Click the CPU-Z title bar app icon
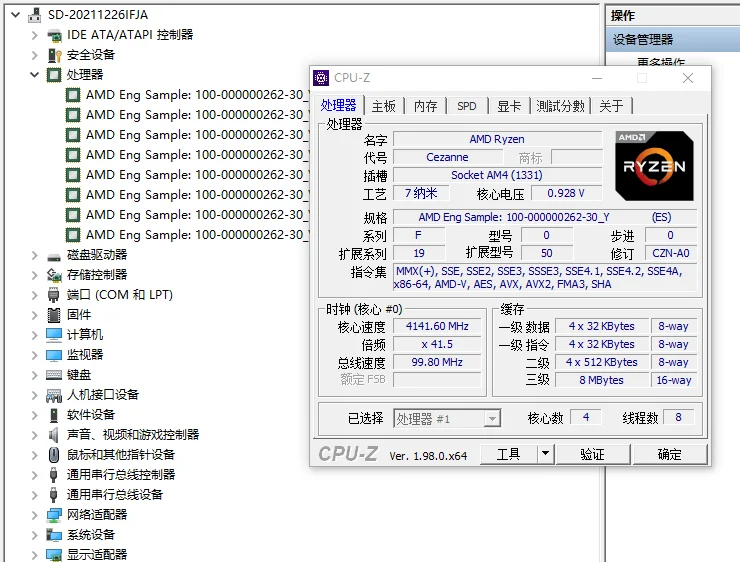Screen dimensions: 740x562 click(x=321, y=78)
